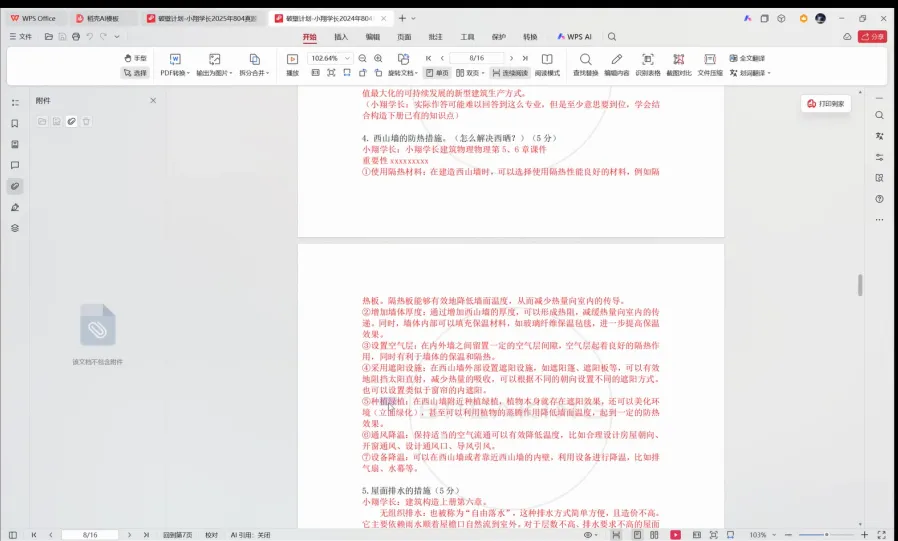Click status bar zoom minus button
Image resolution: width=898 pixels, height=541 pixels.
tap(789, 535)
